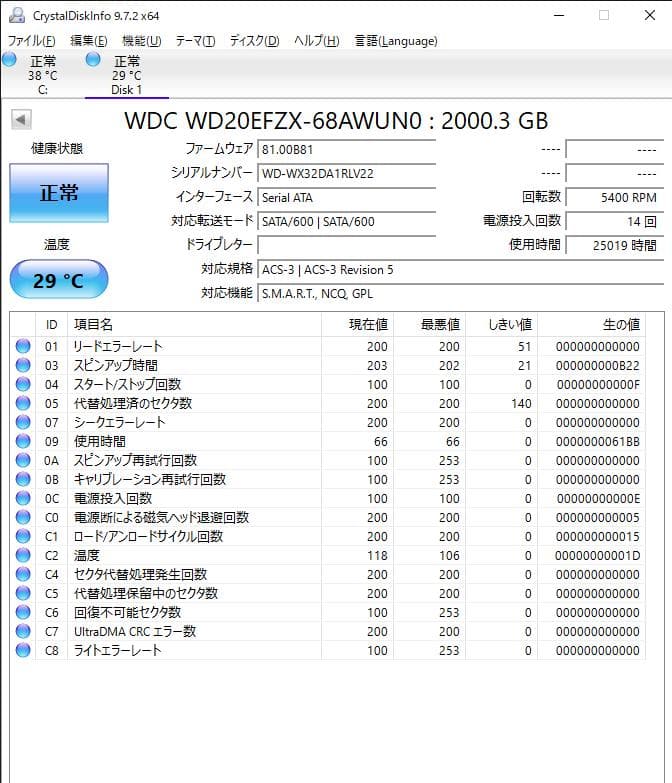Click the empty drive letter field
The image size is (672, 783).
(x=346, y=245)
